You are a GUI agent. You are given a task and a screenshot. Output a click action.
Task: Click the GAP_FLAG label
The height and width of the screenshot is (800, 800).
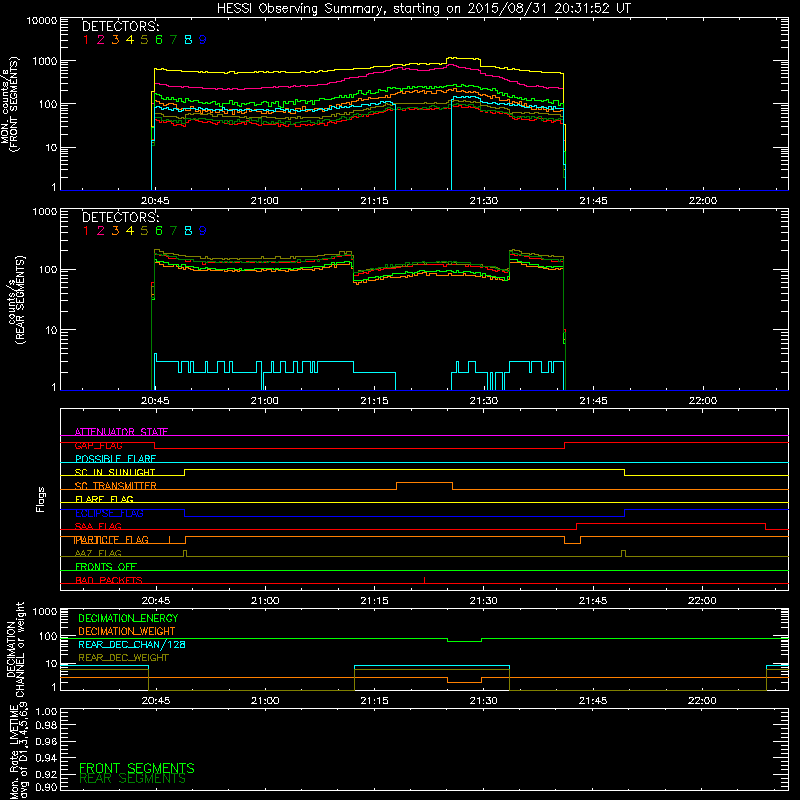[98, 445]
